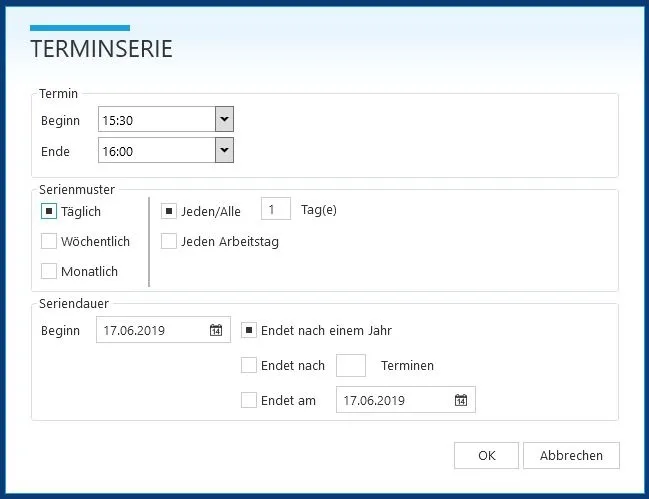Click the Seriendauer group heading
The width and height of the screenshot is (649, 499).
(x=74, y=304)
